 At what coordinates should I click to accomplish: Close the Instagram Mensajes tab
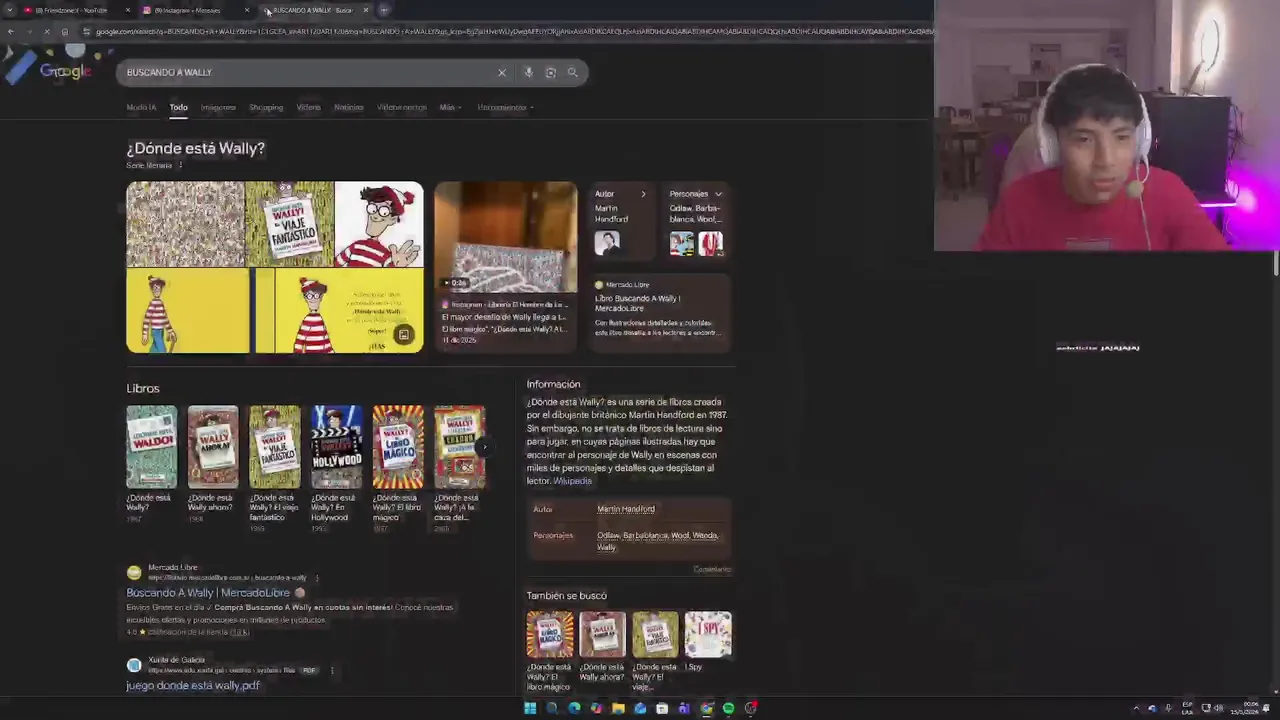[246, 10]
